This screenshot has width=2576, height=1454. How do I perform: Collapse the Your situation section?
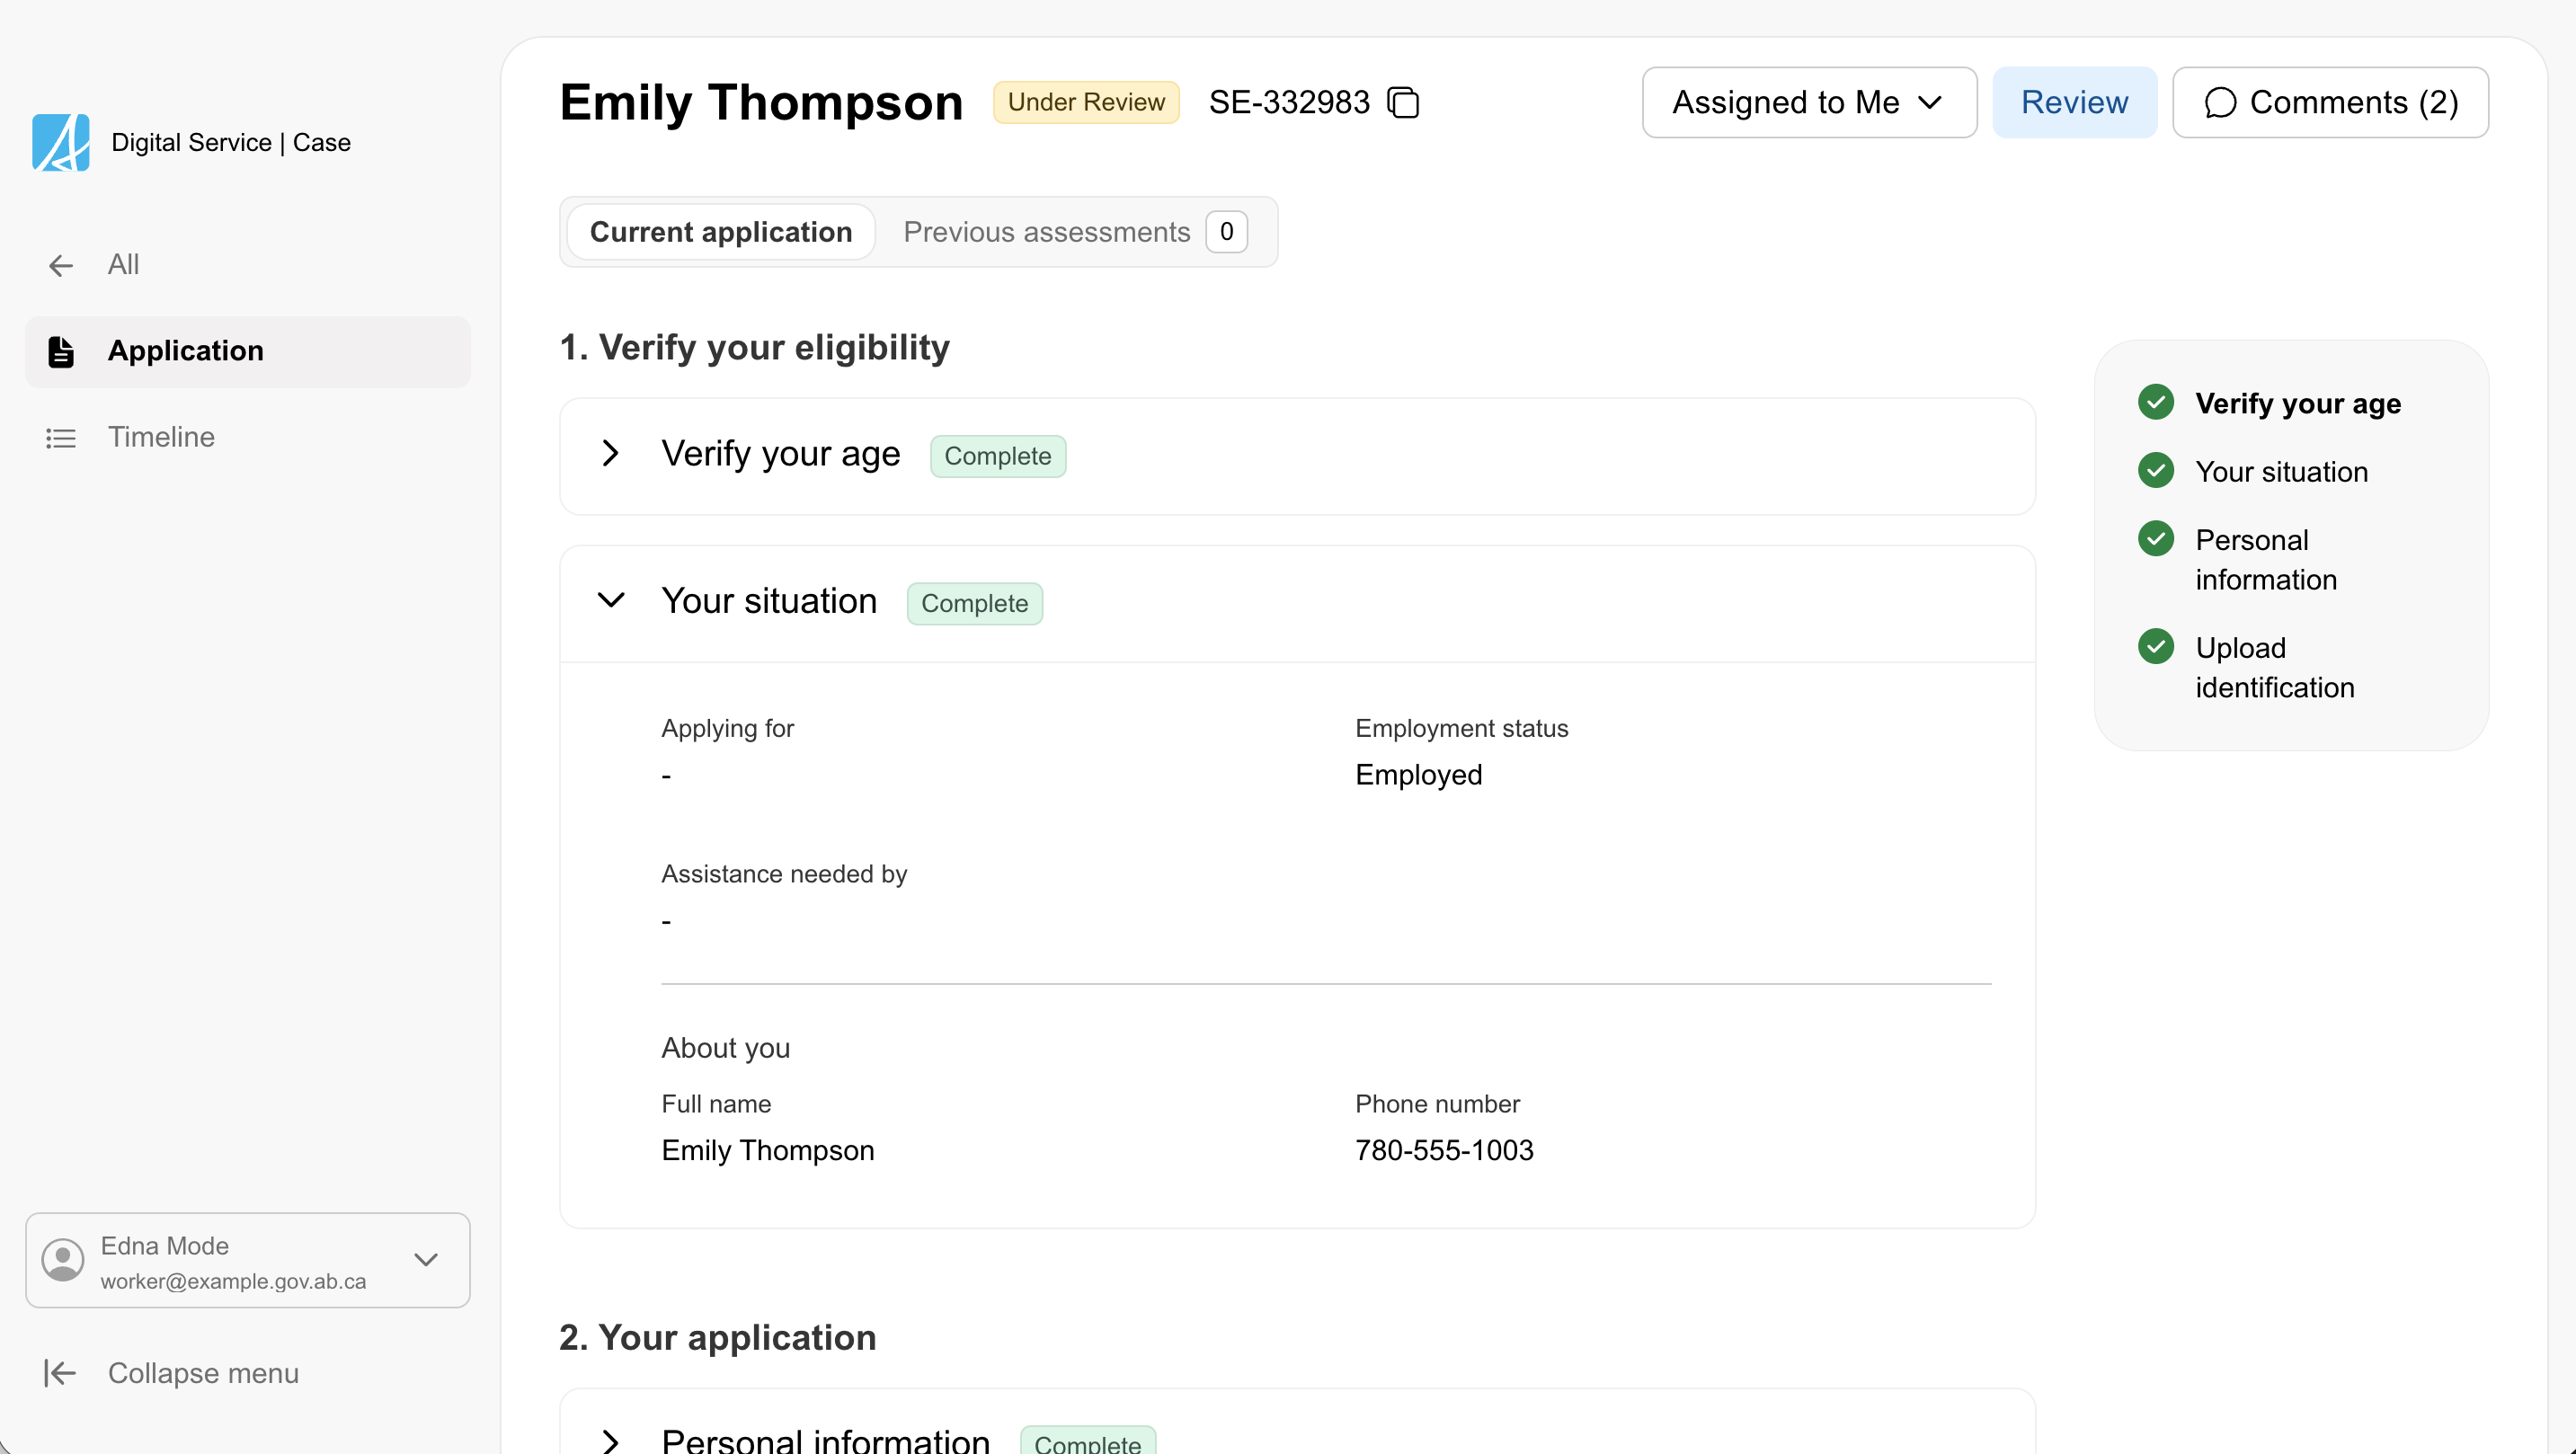point(611,601)
